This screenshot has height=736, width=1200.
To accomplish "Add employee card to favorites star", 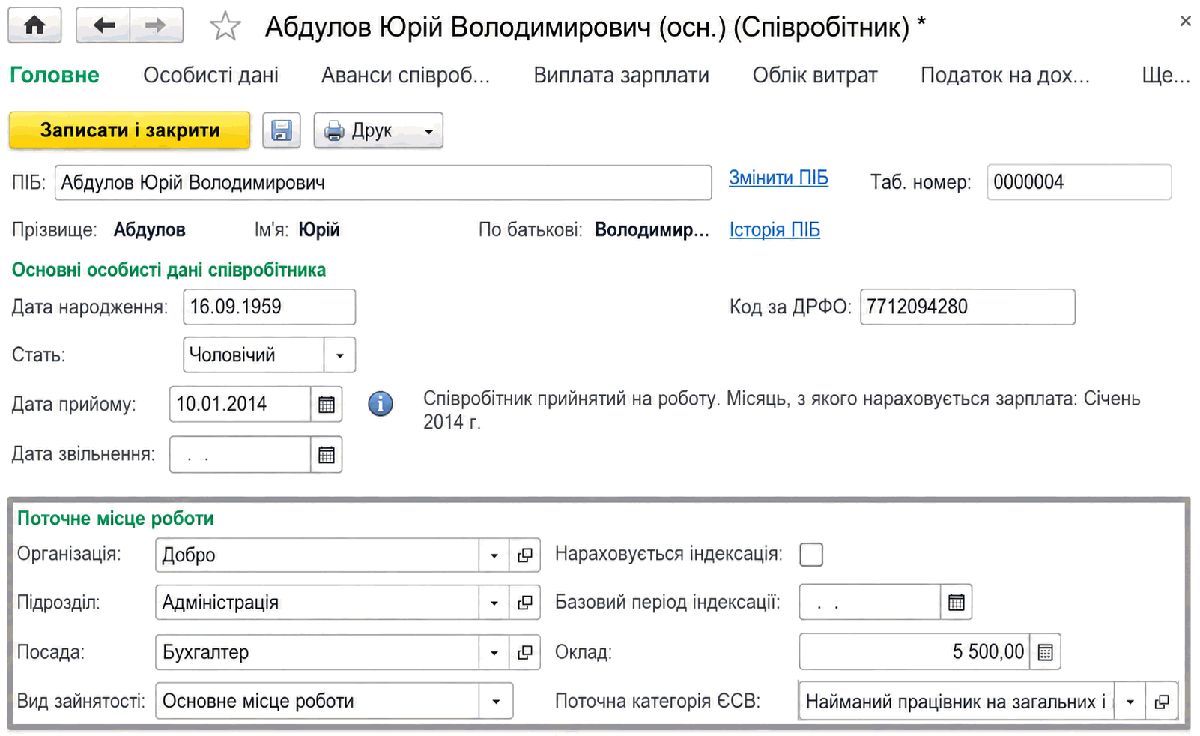I will tap(226, 28).
